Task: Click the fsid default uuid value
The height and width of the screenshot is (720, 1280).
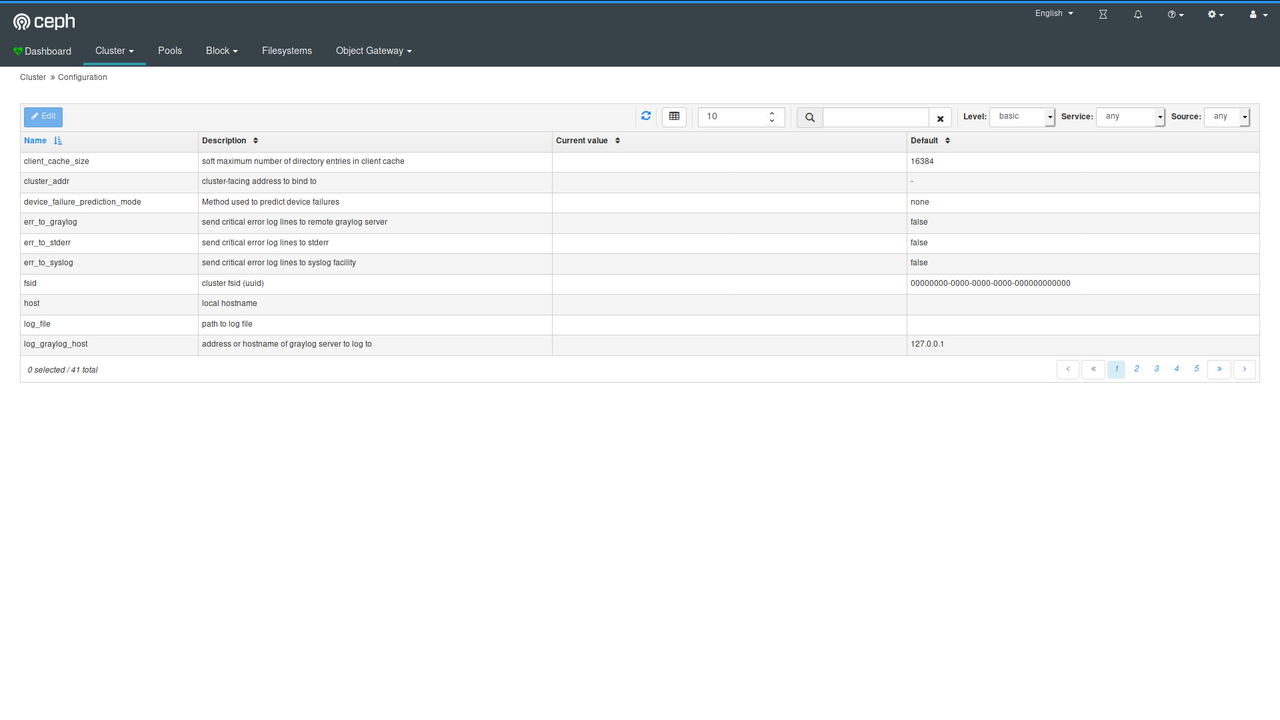Action: coord(990,283)
